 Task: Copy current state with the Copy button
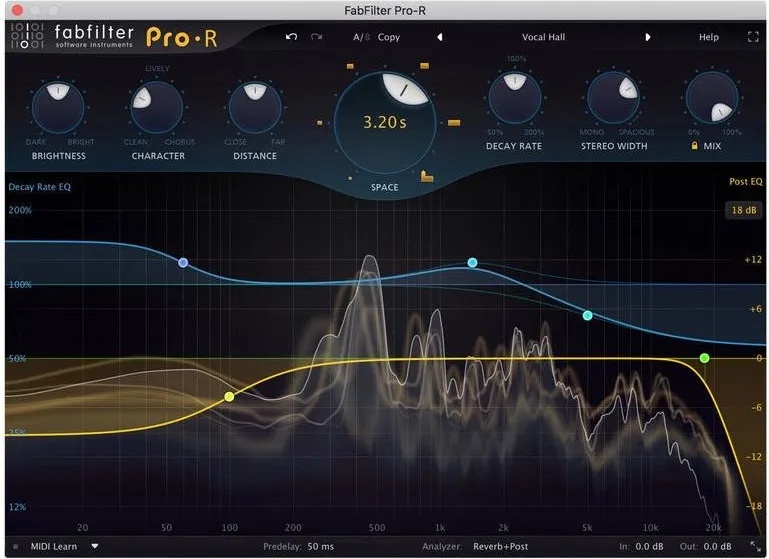pos(388,37)
